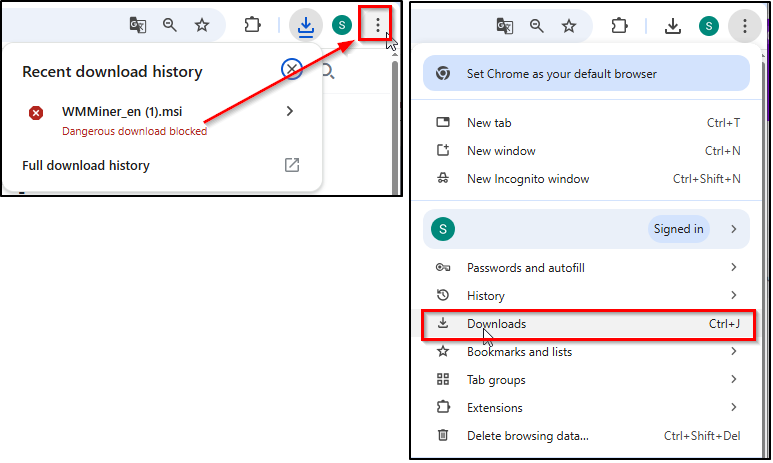Viewport: 773px width, 463px height.
Task: Bookmark this page with the star in the left window
Action: click(x=202, y=25)
